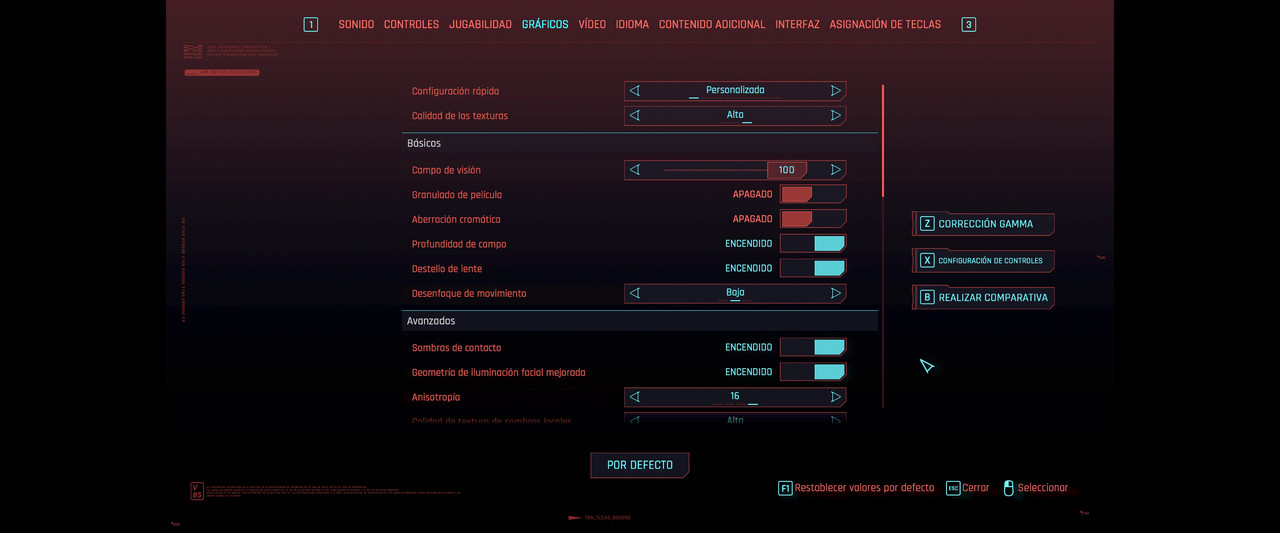Switch to next tab with the 3 key icon
The height and width of the screenshot is (533, 1280).
[968, 25]
